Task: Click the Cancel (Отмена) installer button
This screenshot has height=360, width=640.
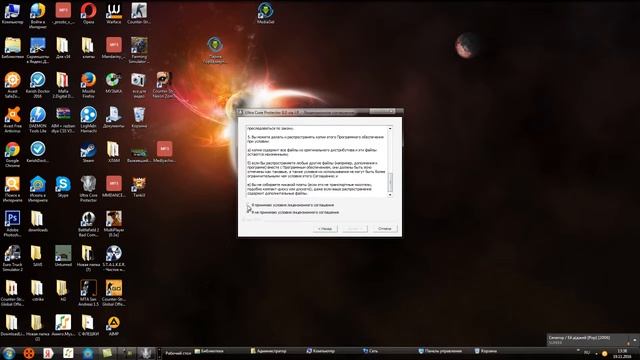Action: (384, 229)
